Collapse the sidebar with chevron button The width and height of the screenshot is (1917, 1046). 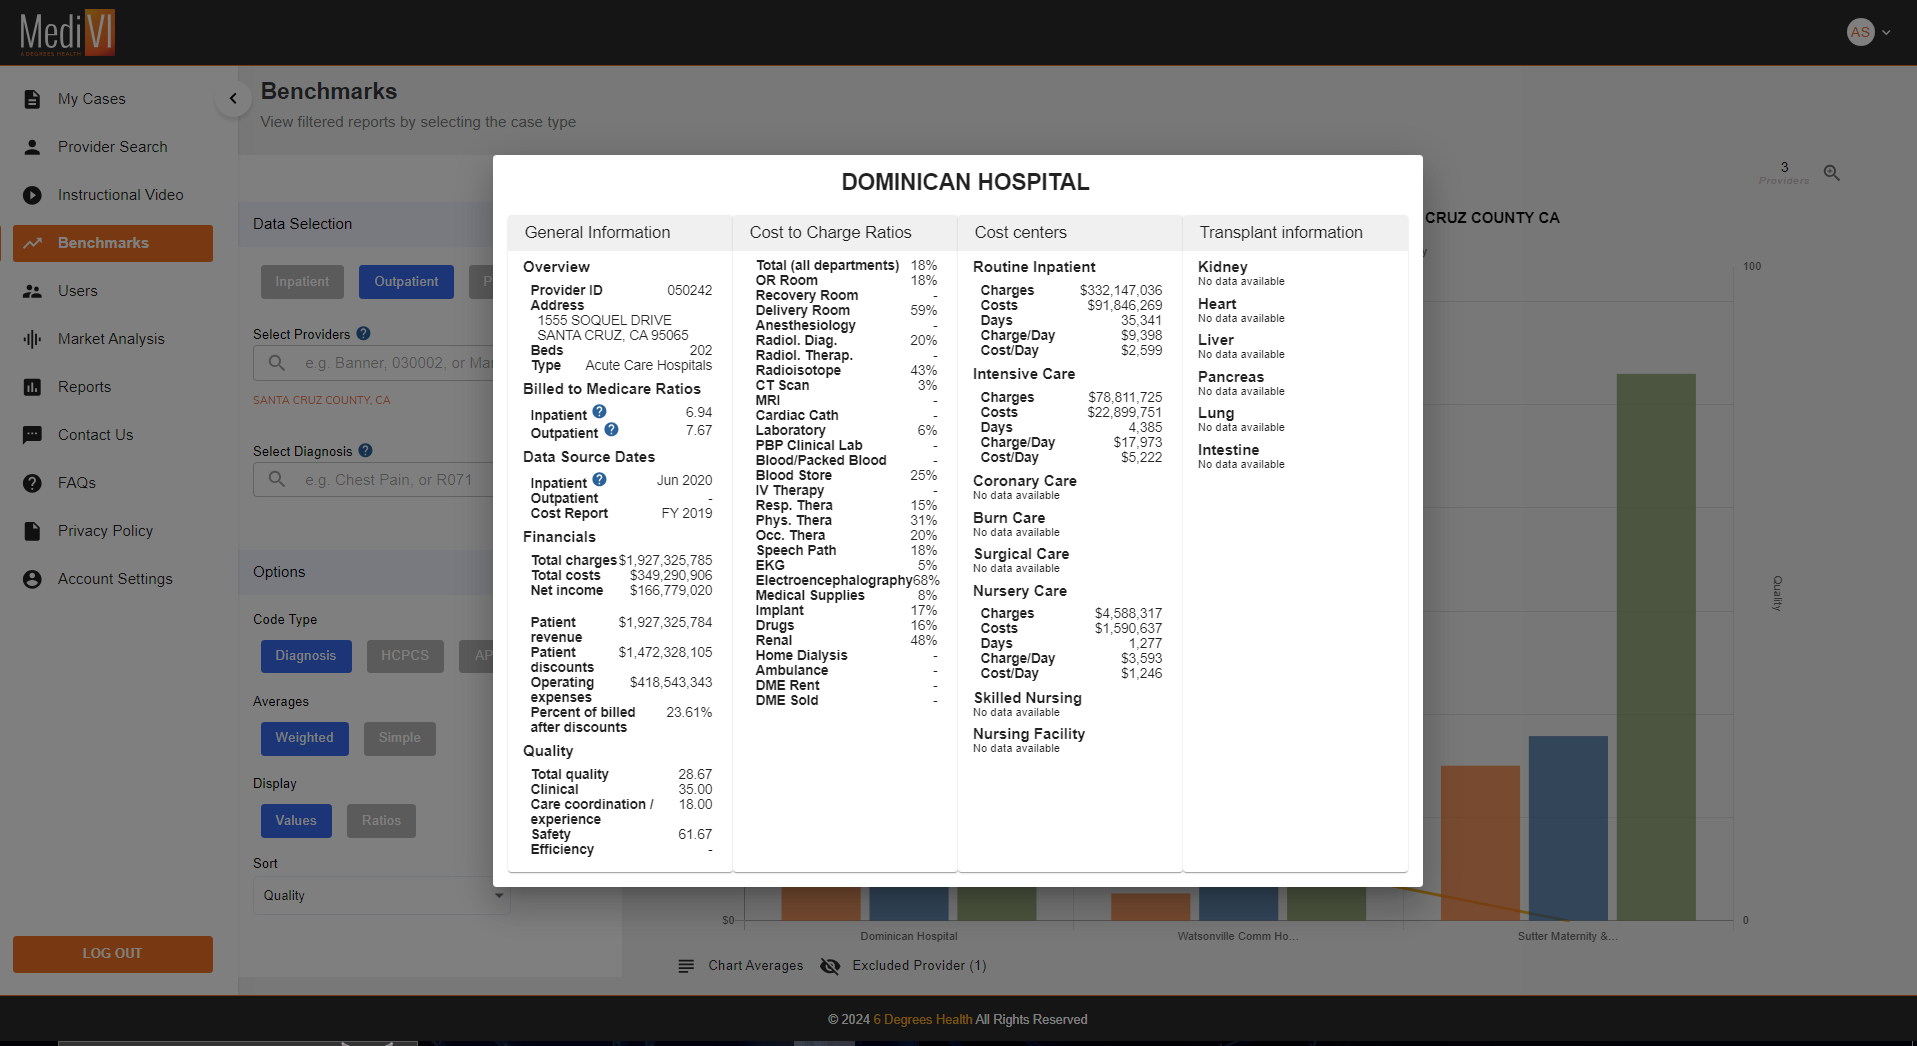[233, 98]
